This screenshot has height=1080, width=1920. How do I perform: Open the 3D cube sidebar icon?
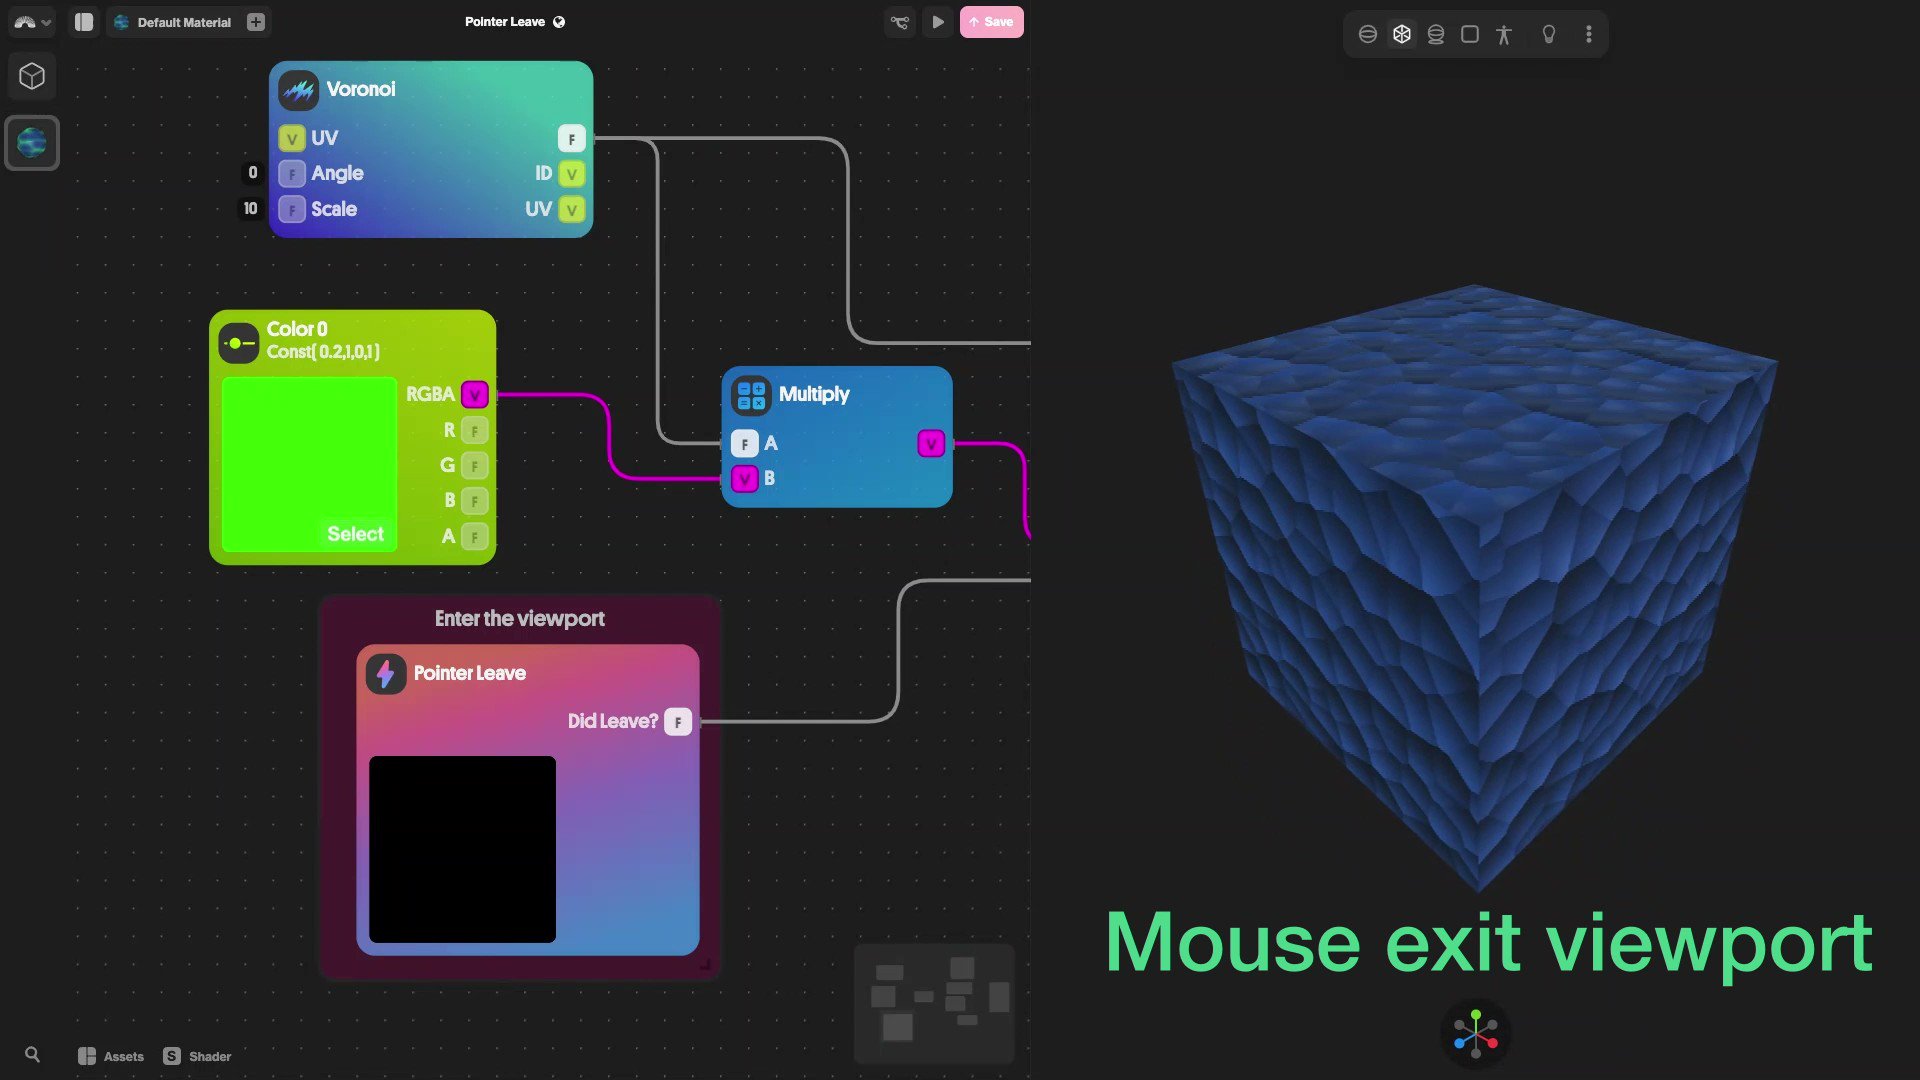(32, 76)
